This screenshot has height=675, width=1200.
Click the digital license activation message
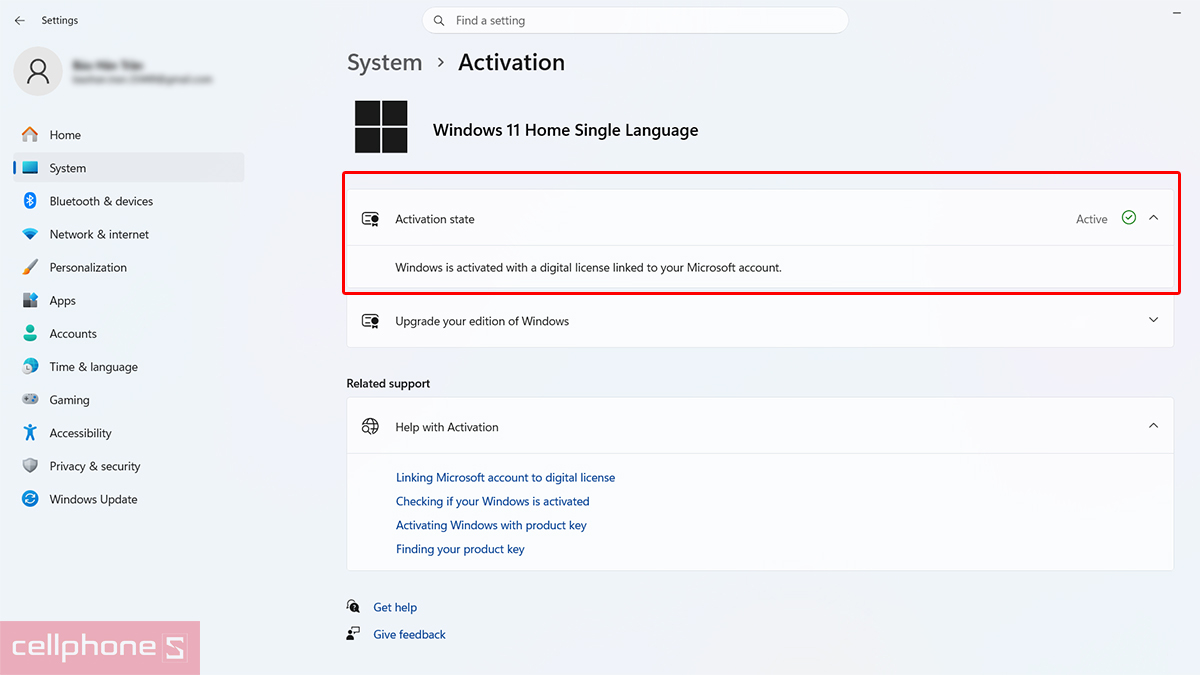(x=588, y=268)
